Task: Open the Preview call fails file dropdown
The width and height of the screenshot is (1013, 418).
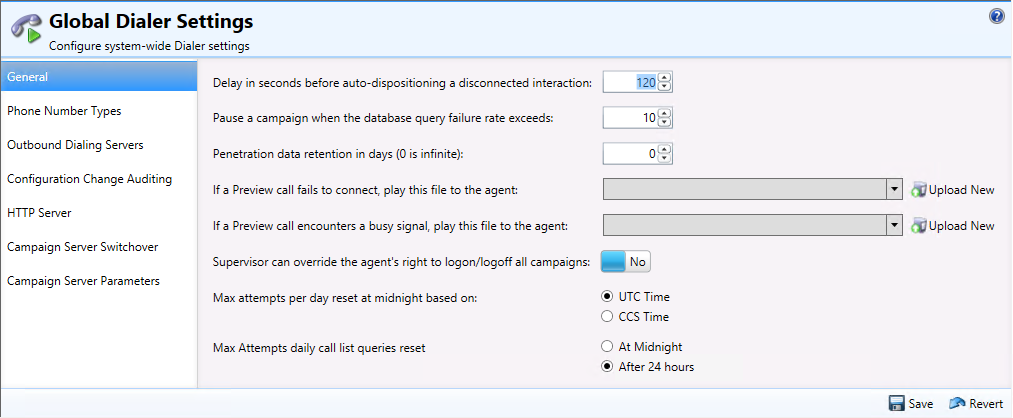Action: 893,190
